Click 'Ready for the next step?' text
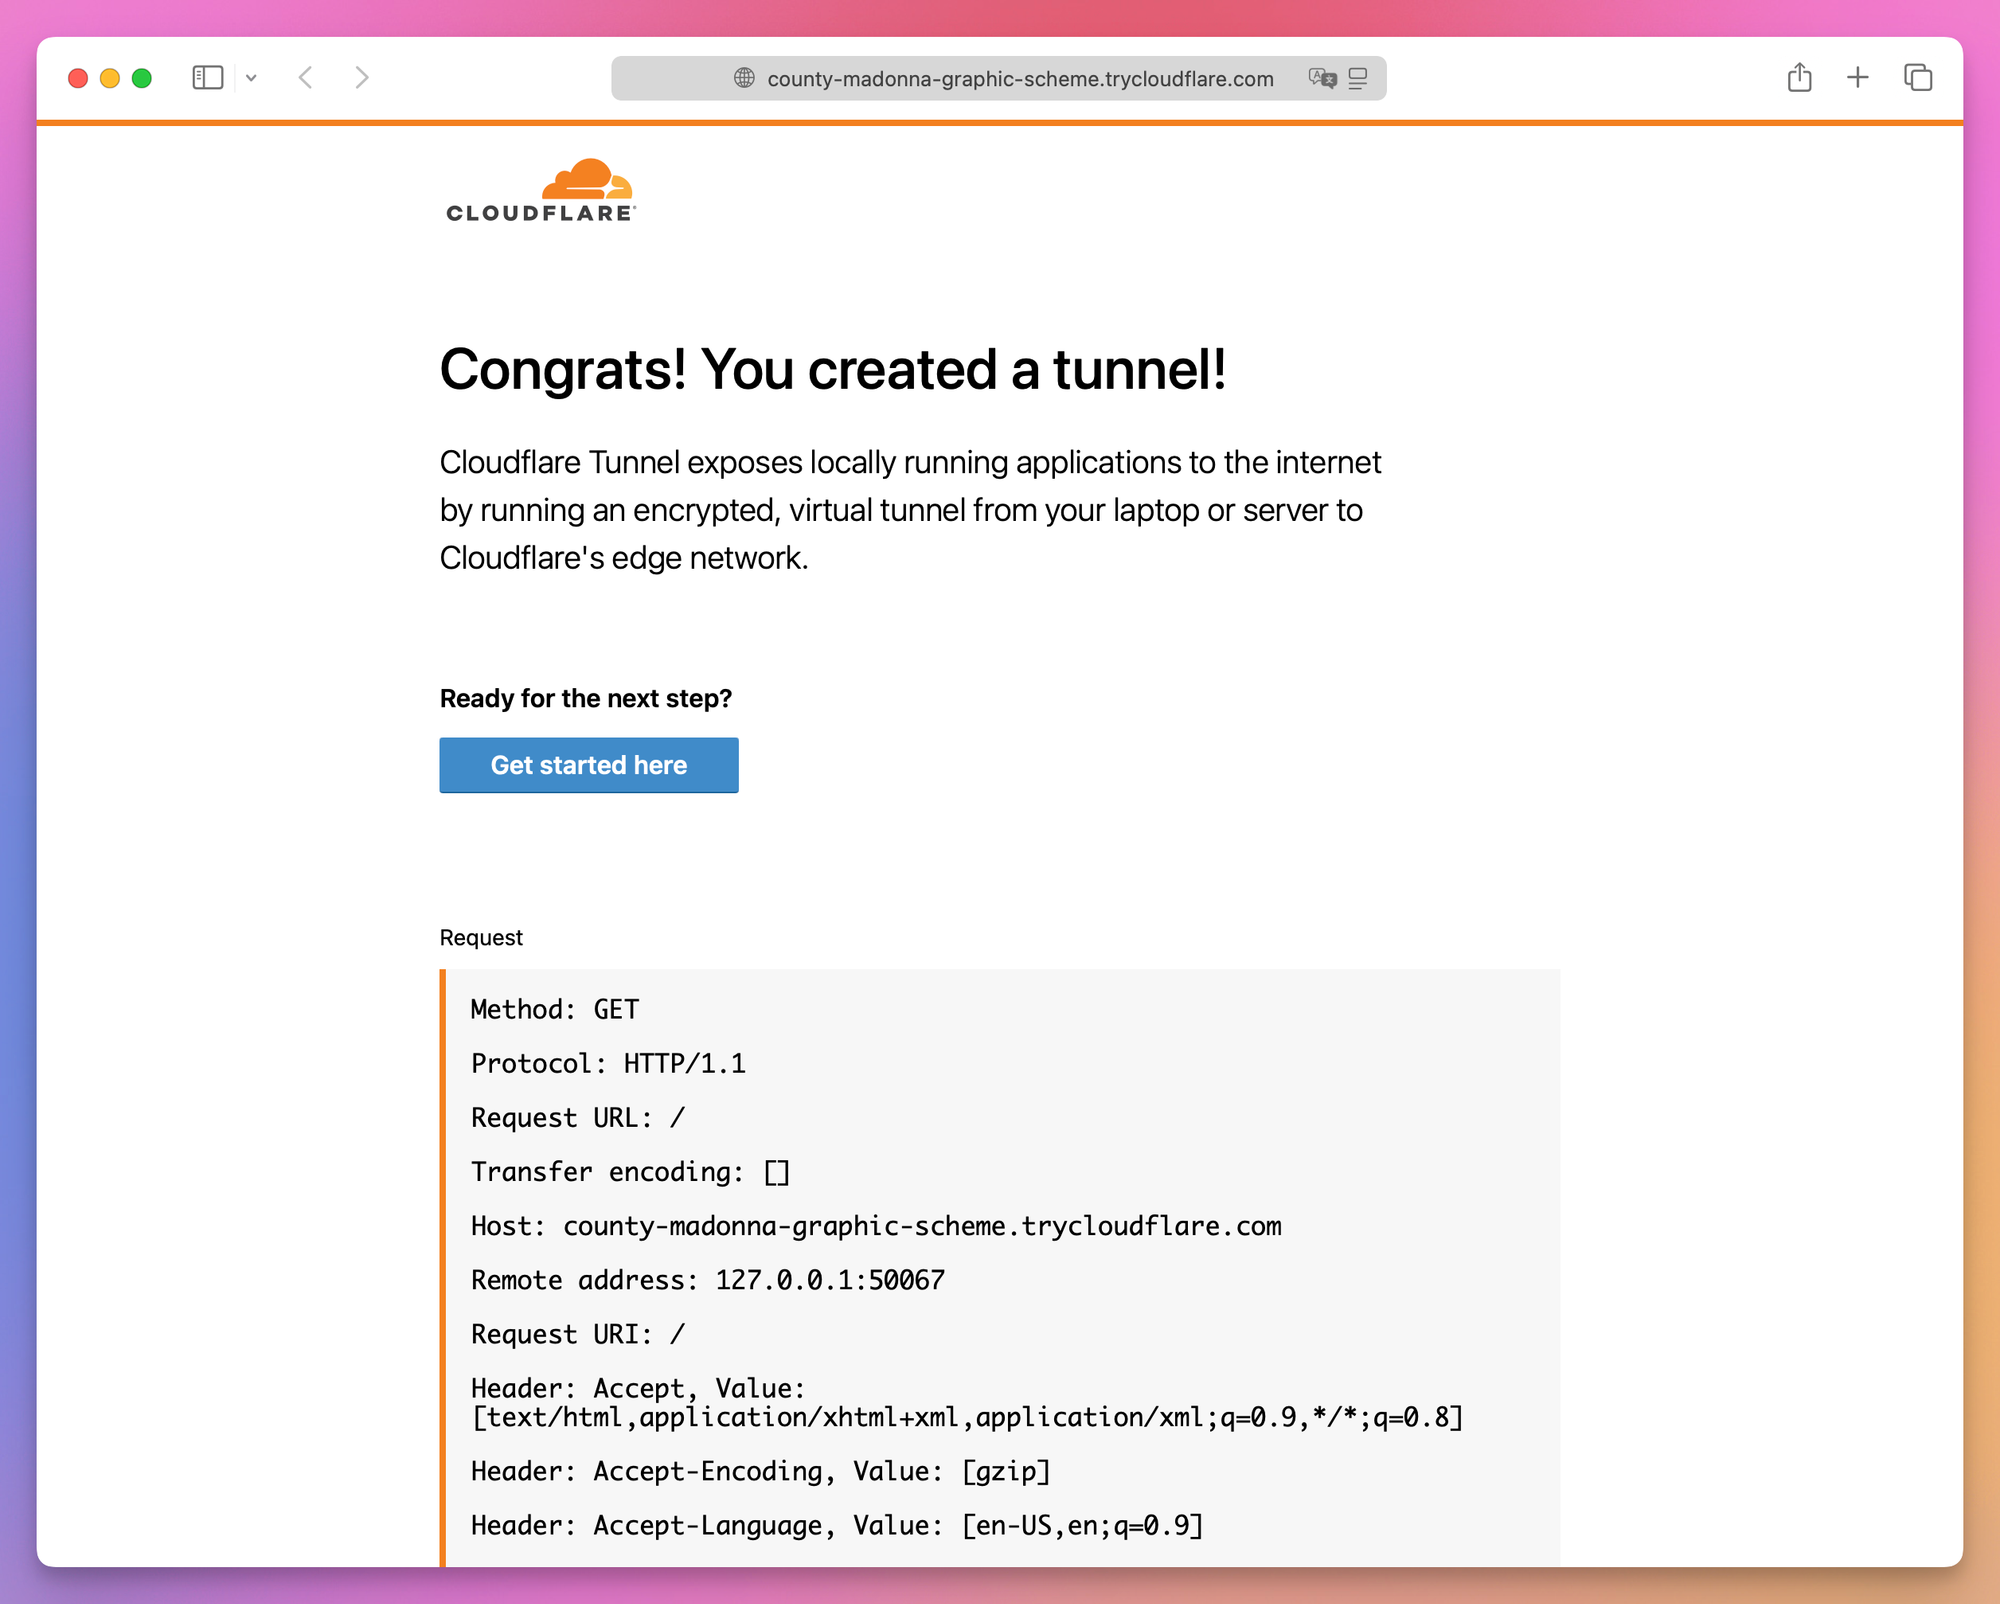The height and width of the screenshot is (1604, 2000). point(586,698)
